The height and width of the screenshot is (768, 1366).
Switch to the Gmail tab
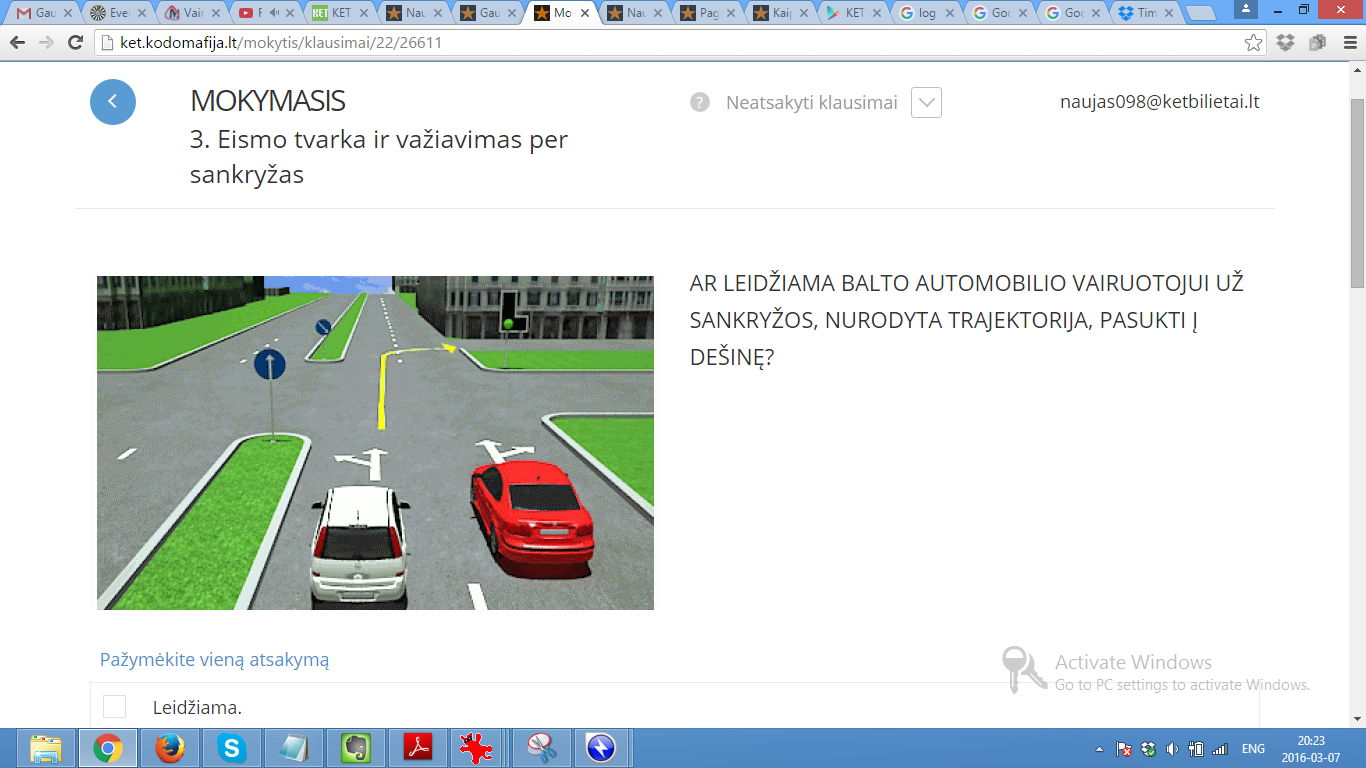[40, 13]
